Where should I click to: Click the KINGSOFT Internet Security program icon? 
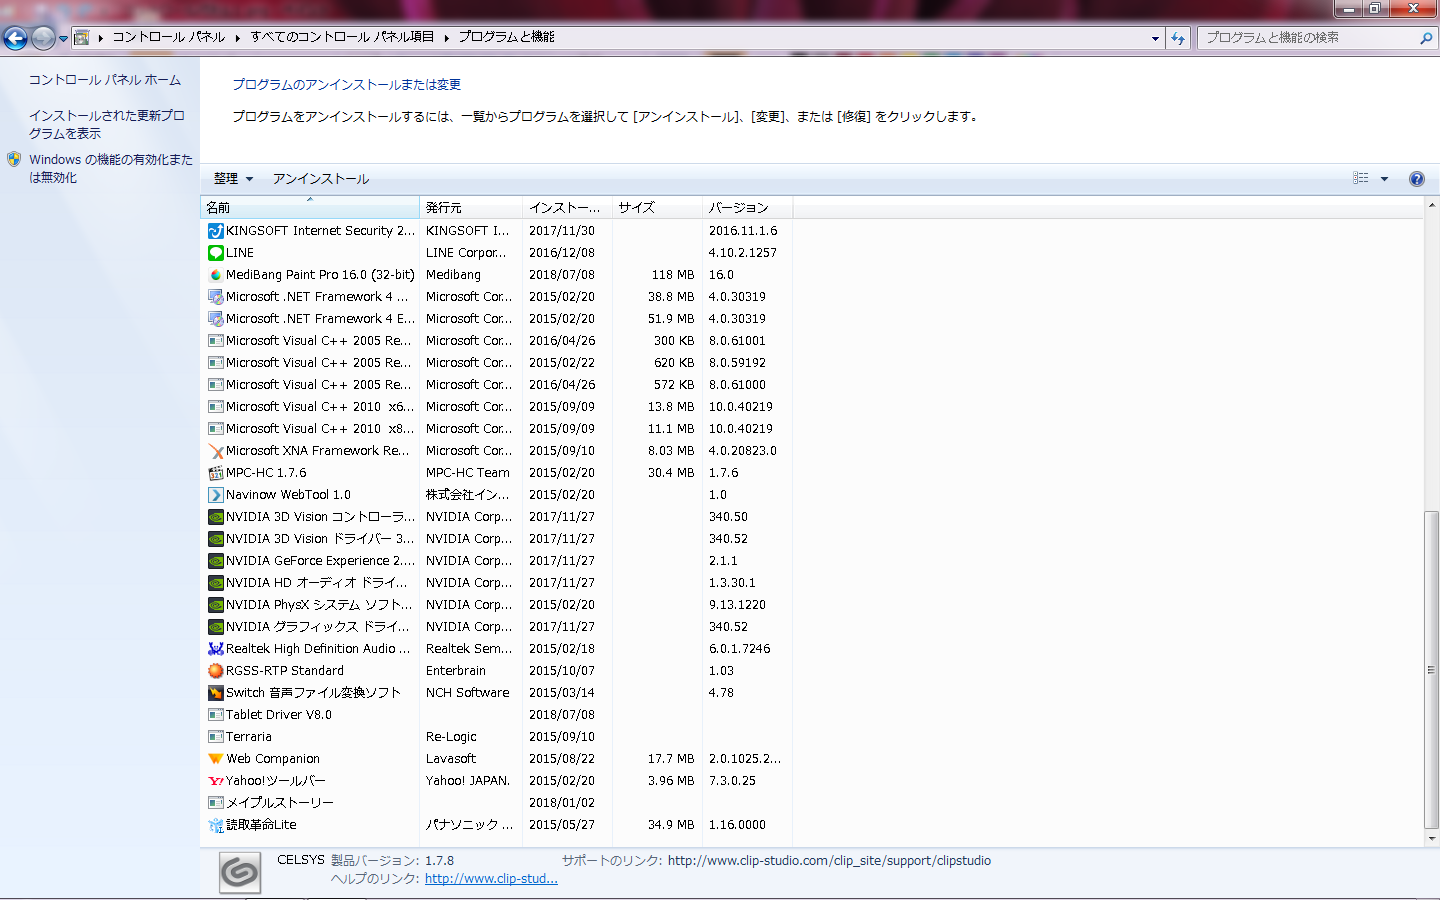pyautogui.click(x=215, y=231)
